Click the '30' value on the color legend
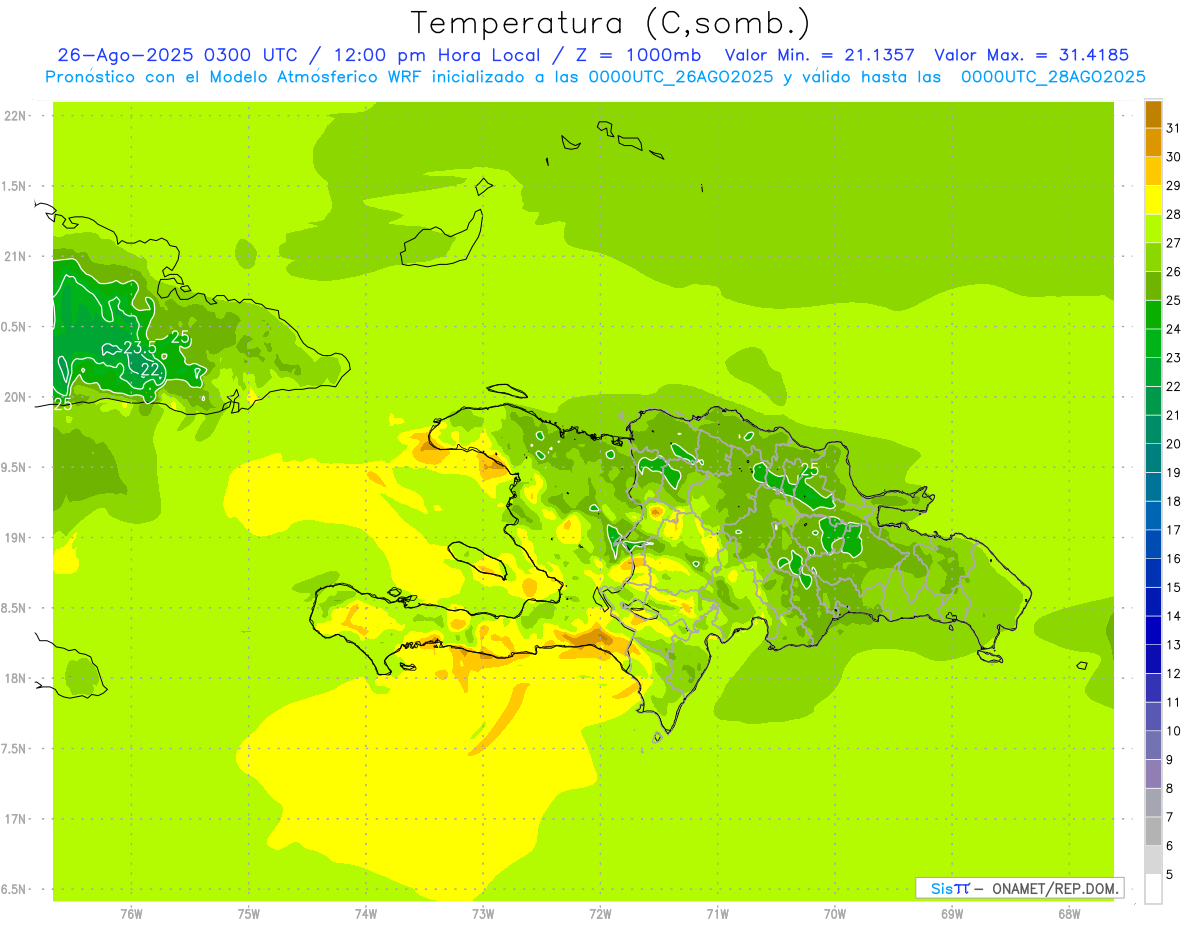Screen dimensions: 1200x927 coord(1174,156)
